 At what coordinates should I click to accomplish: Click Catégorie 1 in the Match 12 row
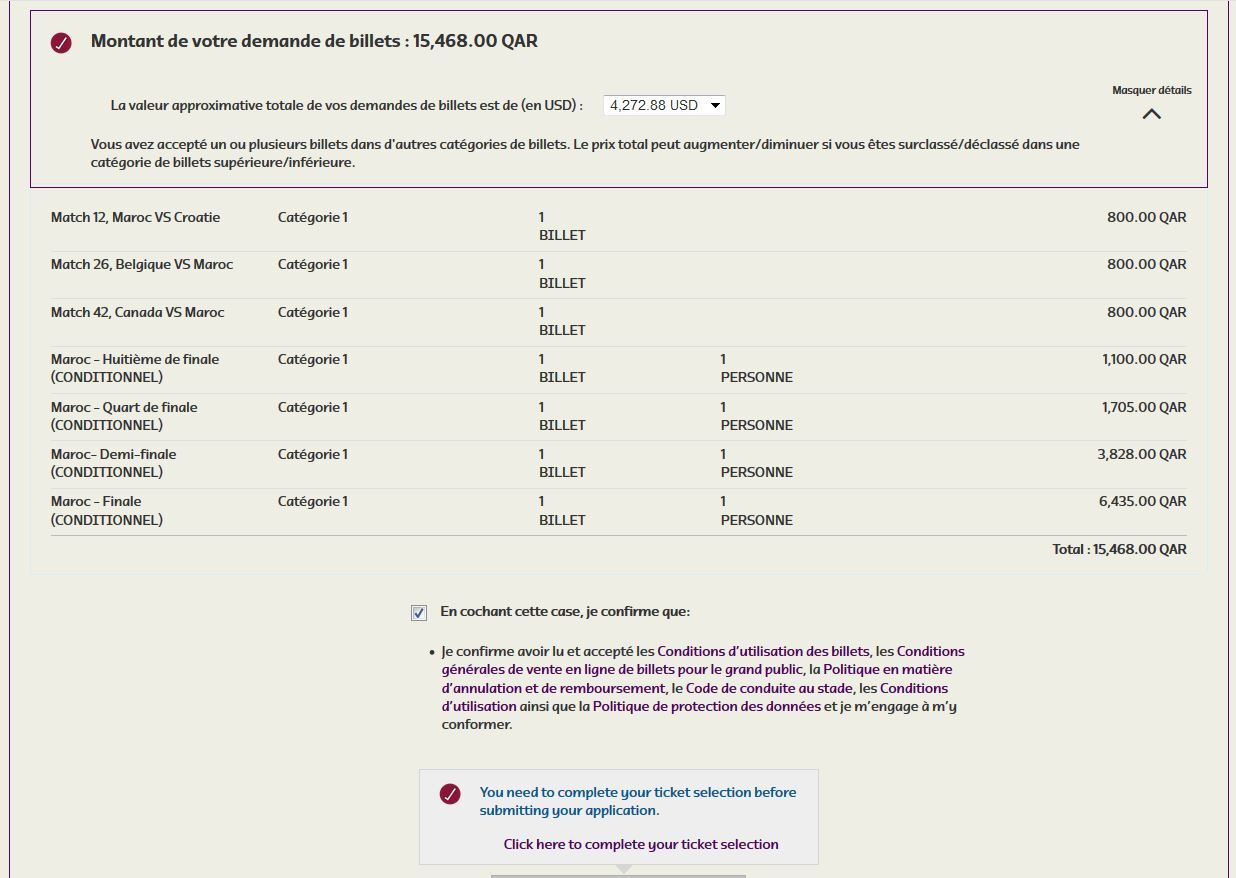pyautogui.click(x=313, y=217)
